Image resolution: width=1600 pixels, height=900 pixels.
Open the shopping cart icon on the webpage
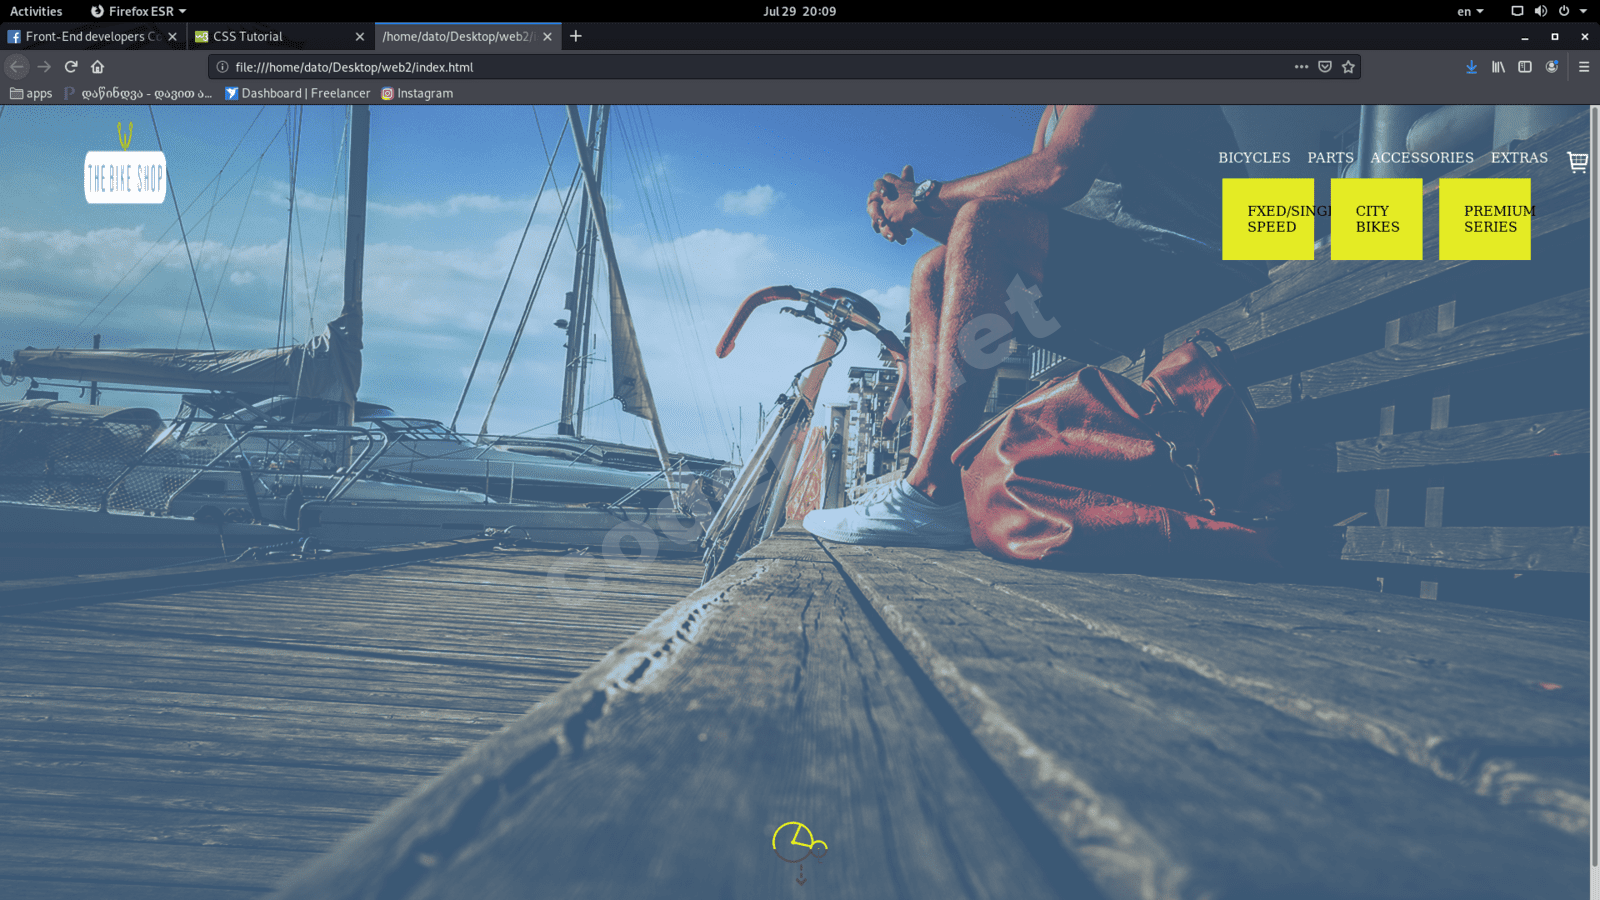[x=1577, y=161]
